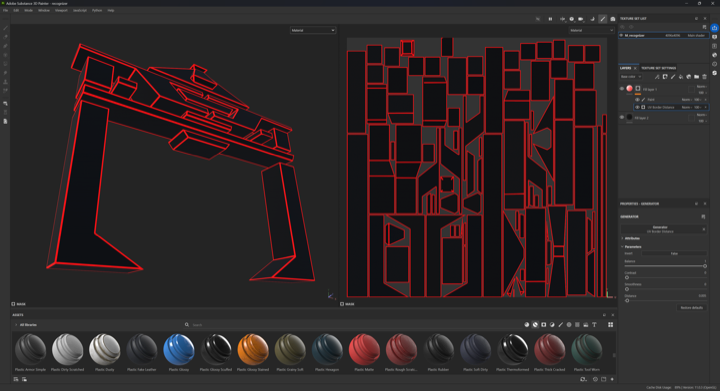Toggle visibility of M_recognizer texture set
This screenshot has height=391, width=720.
point(622,35)
